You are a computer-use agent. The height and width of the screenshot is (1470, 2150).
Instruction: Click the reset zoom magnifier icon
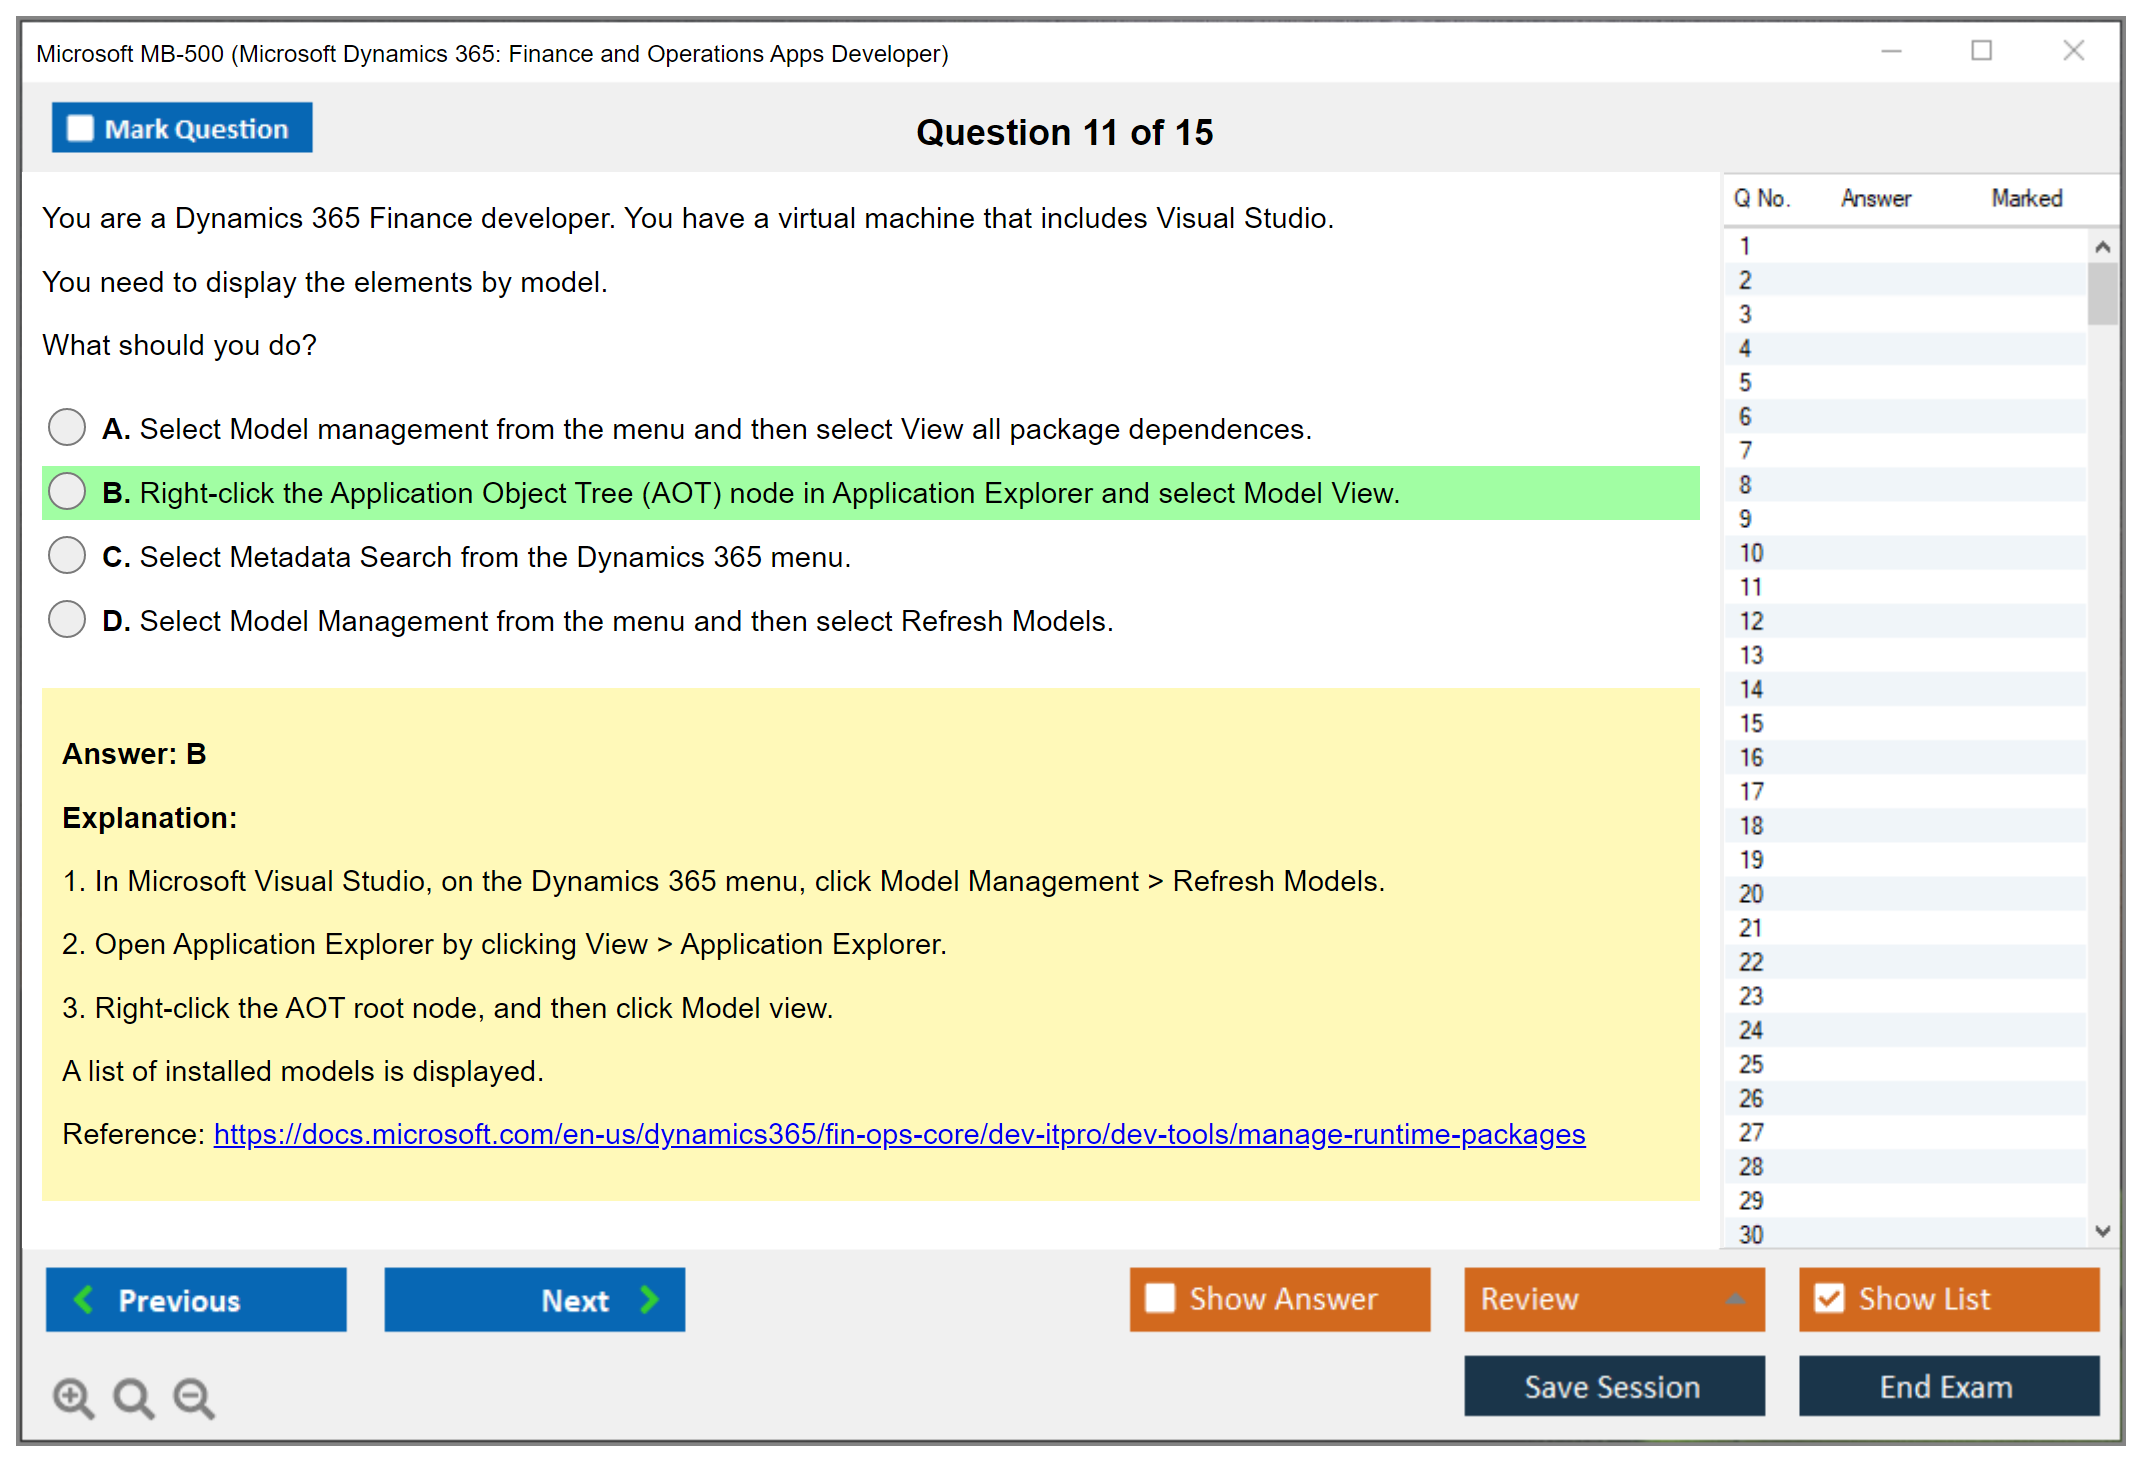(133, 1397)
